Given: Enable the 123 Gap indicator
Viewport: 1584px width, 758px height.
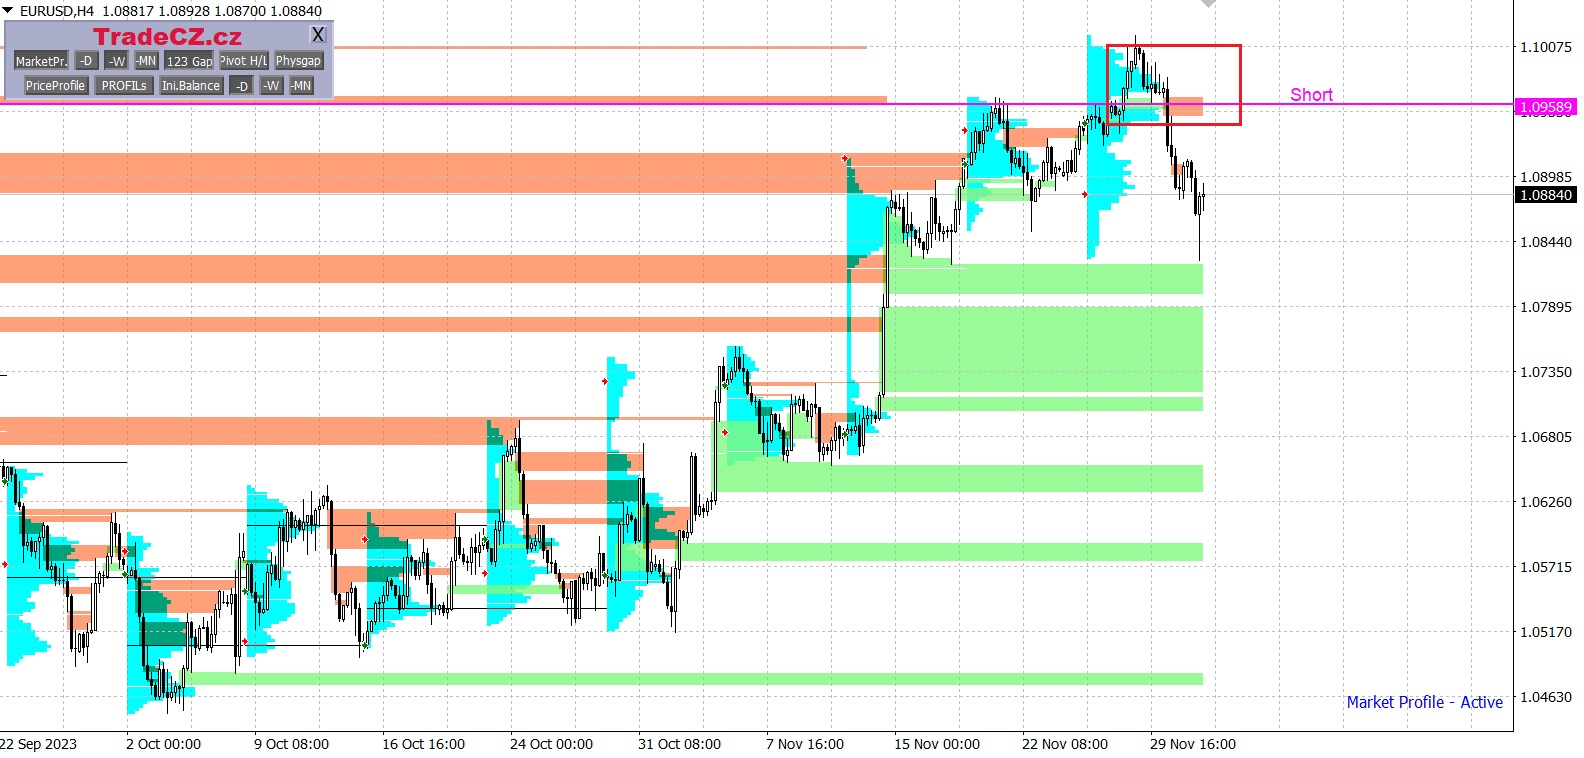Looking at the screenshot, I should (189, 61).
